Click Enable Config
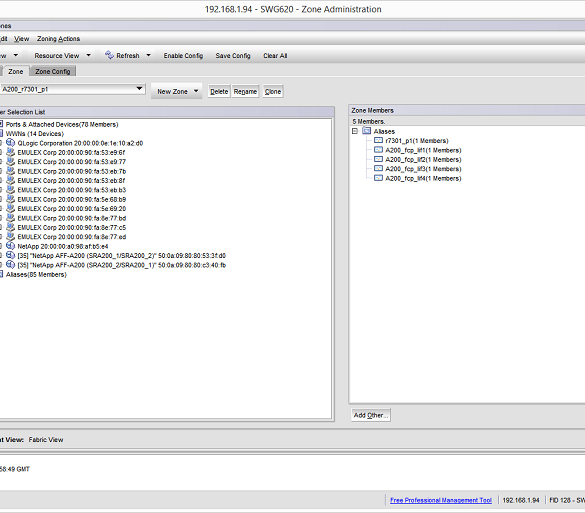This screenshot has width=585, height=513. (x=183, y=56)
